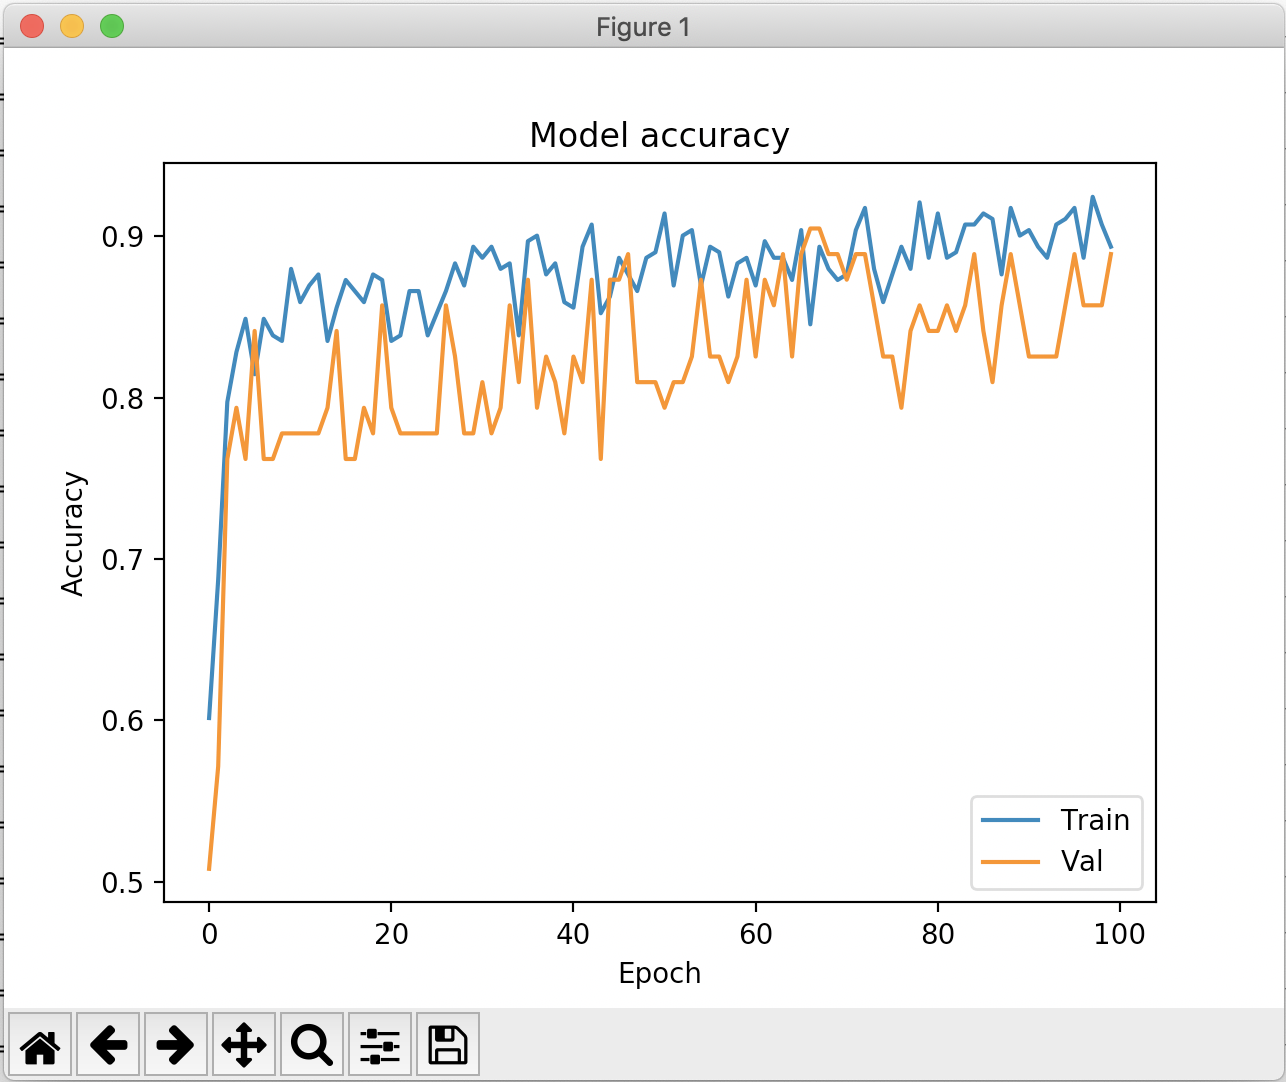Image resolution: width=1286 pixels, height=1082 pixels.
Task: Click the red close window button
Action: [x=32, y=26]
